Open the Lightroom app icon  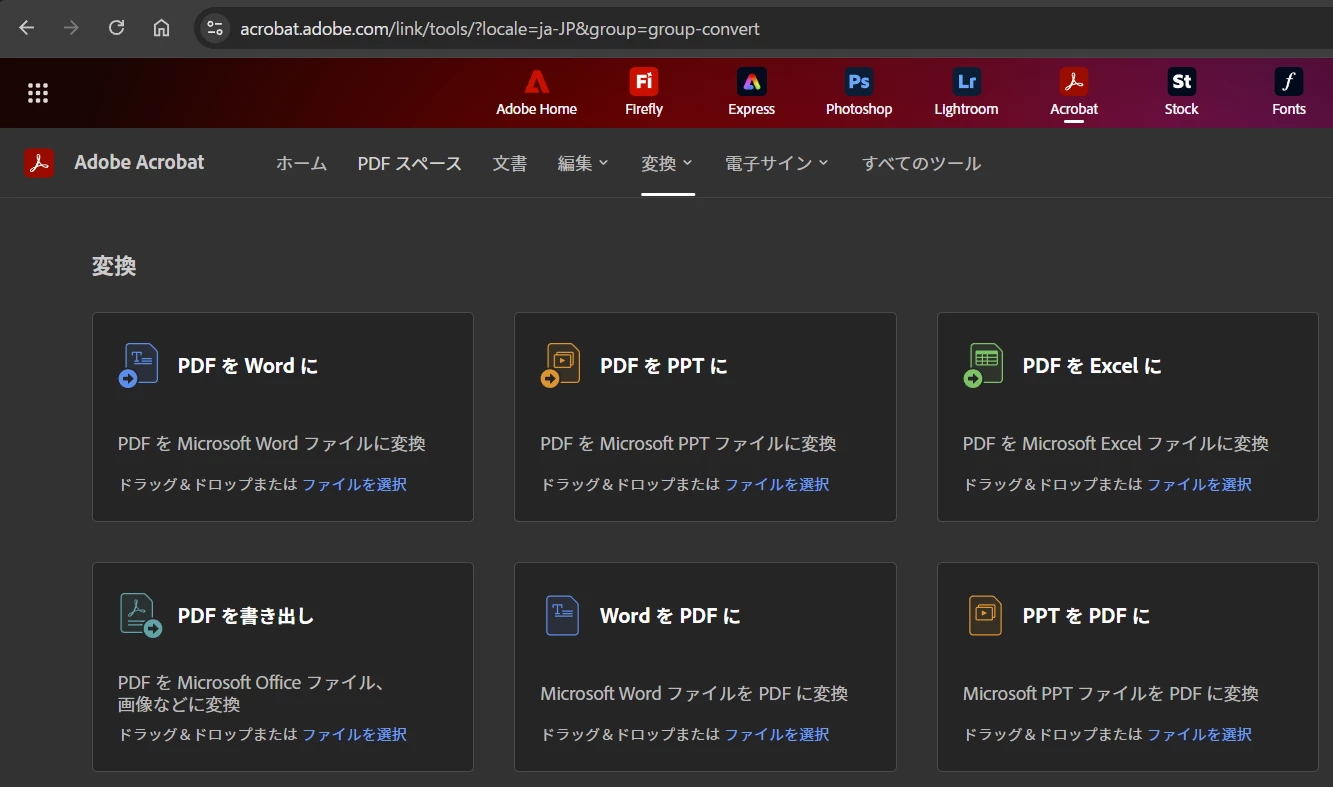(966, 82)
